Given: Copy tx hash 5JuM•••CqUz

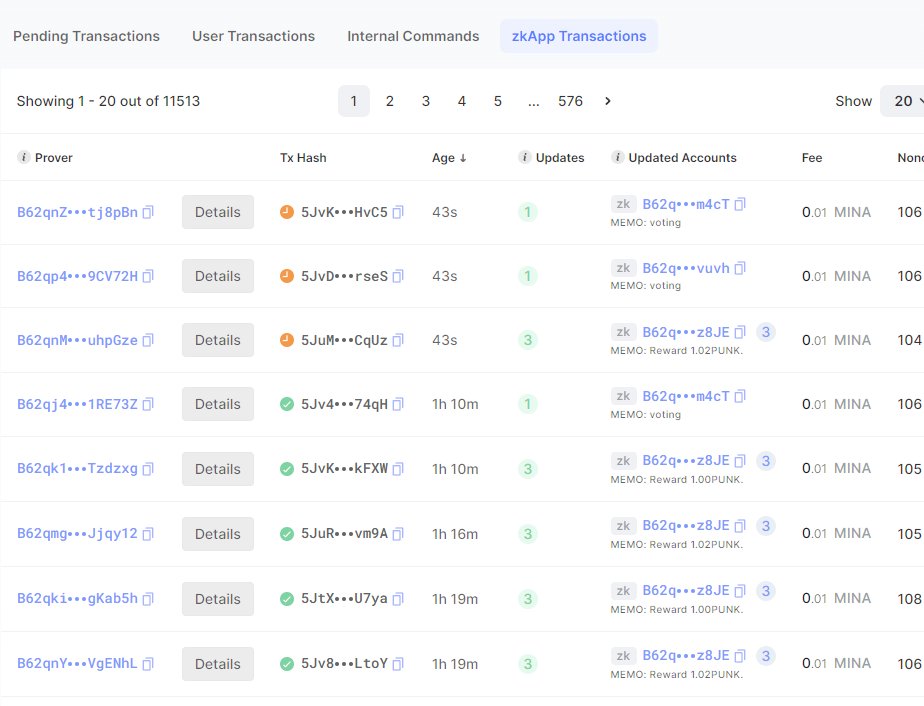Looking at the screenshot, I should pyautogui.click(x=398, y=340).
